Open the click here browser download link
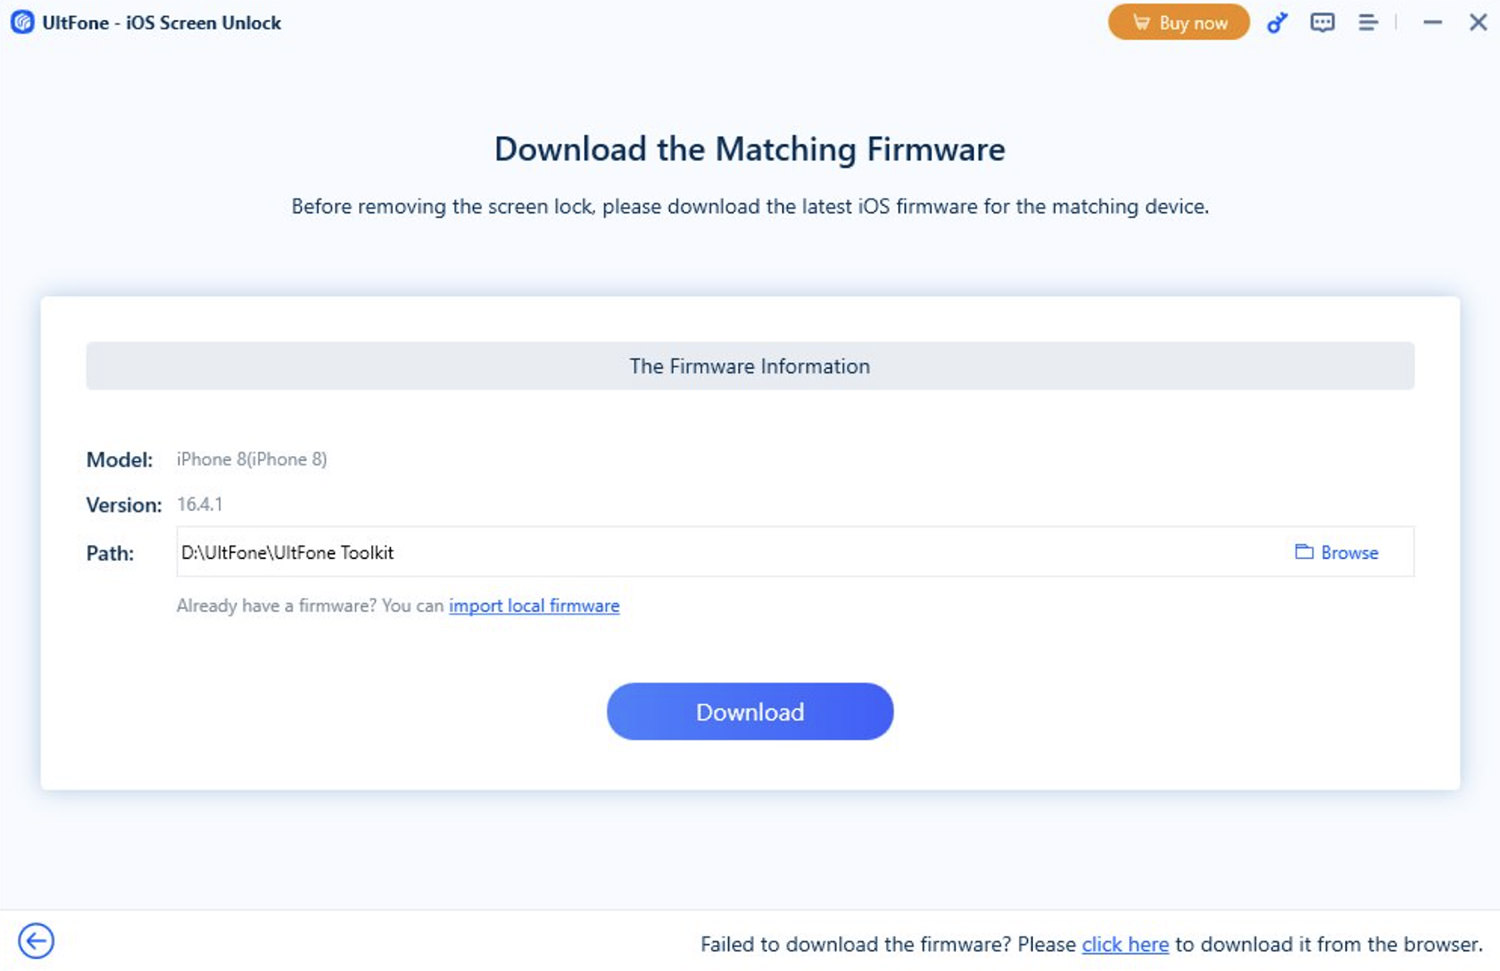This screenshot has height=971, width=1500. tap(1125, 944)
